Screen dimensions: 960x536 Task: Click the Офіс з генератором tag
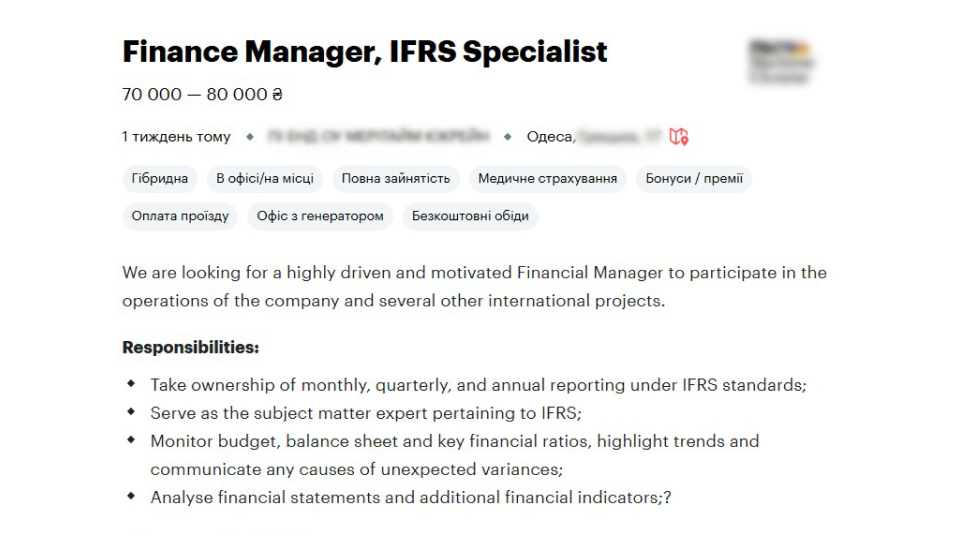320,216
